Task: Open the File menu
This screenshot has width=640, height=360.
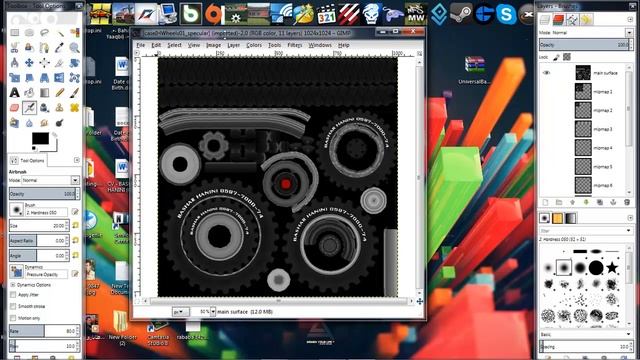Action: 141,45
